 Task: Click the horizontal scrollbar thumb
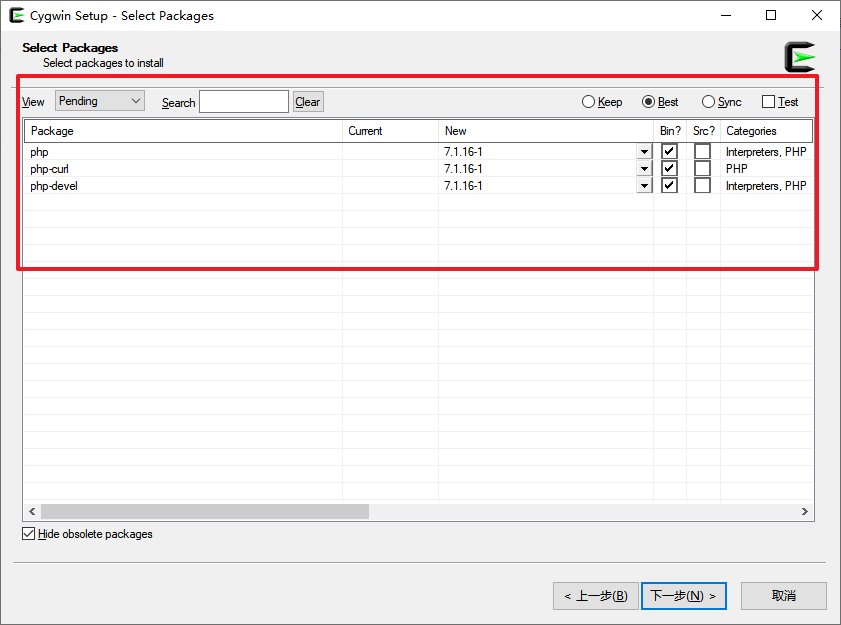pyautogui.click(x=205, y=511)
